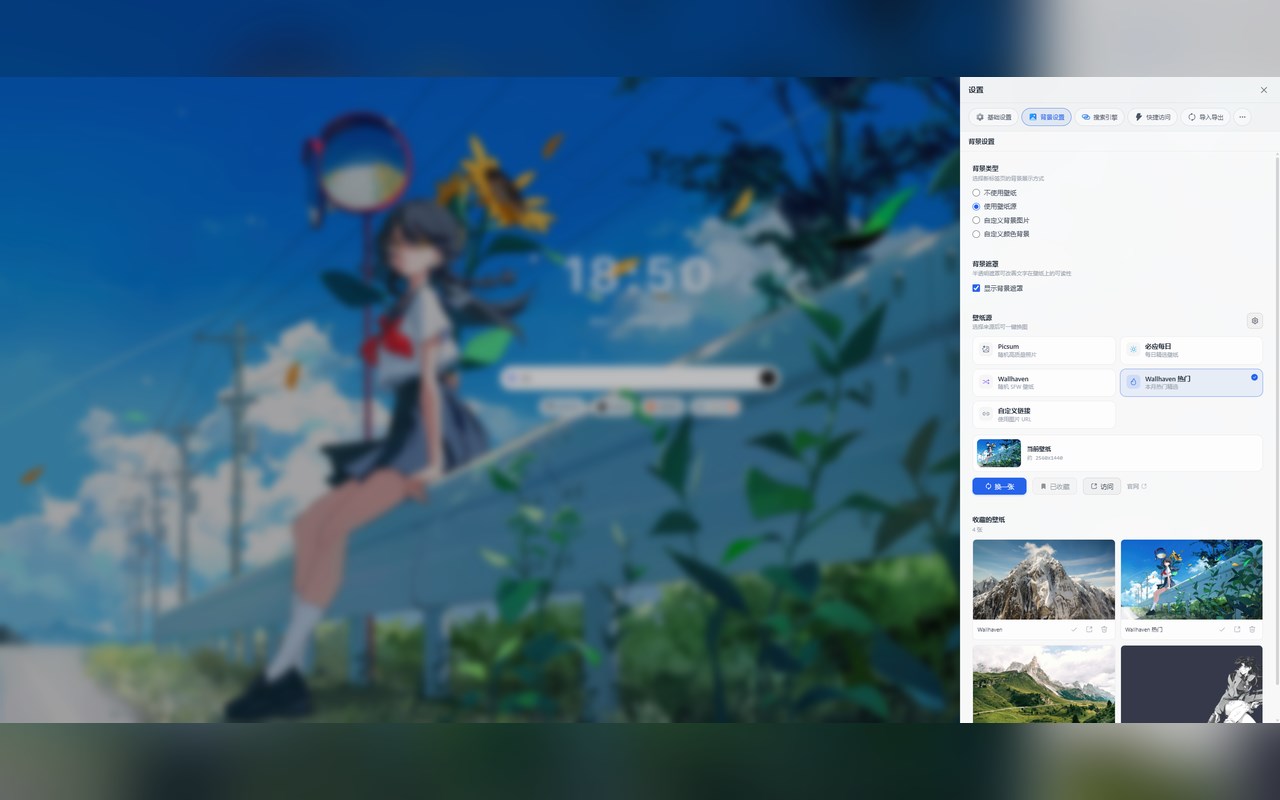Choose the 自定义颜色背景 radio option

click(976, 234)
